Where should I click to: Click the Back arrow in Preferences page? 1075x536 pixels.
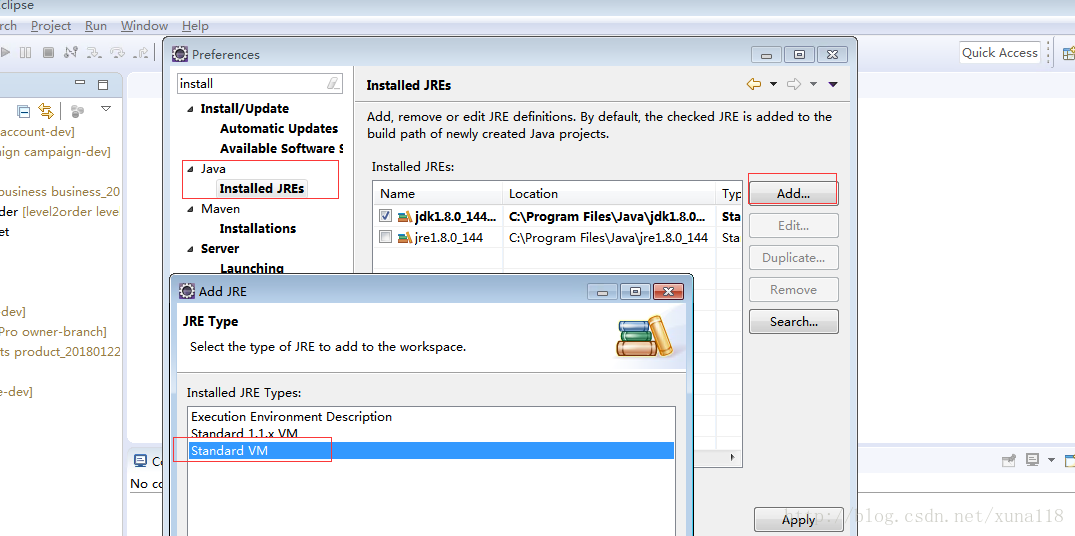753,84
